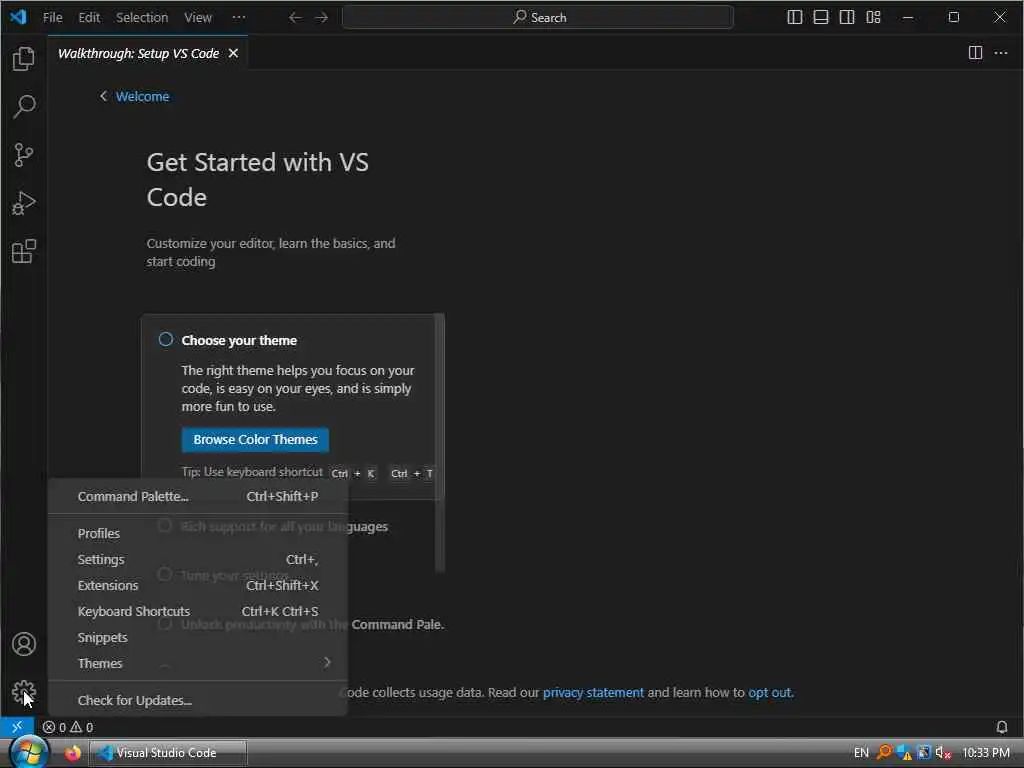Choose Profiles from manage menu

[x=198, y=534]
